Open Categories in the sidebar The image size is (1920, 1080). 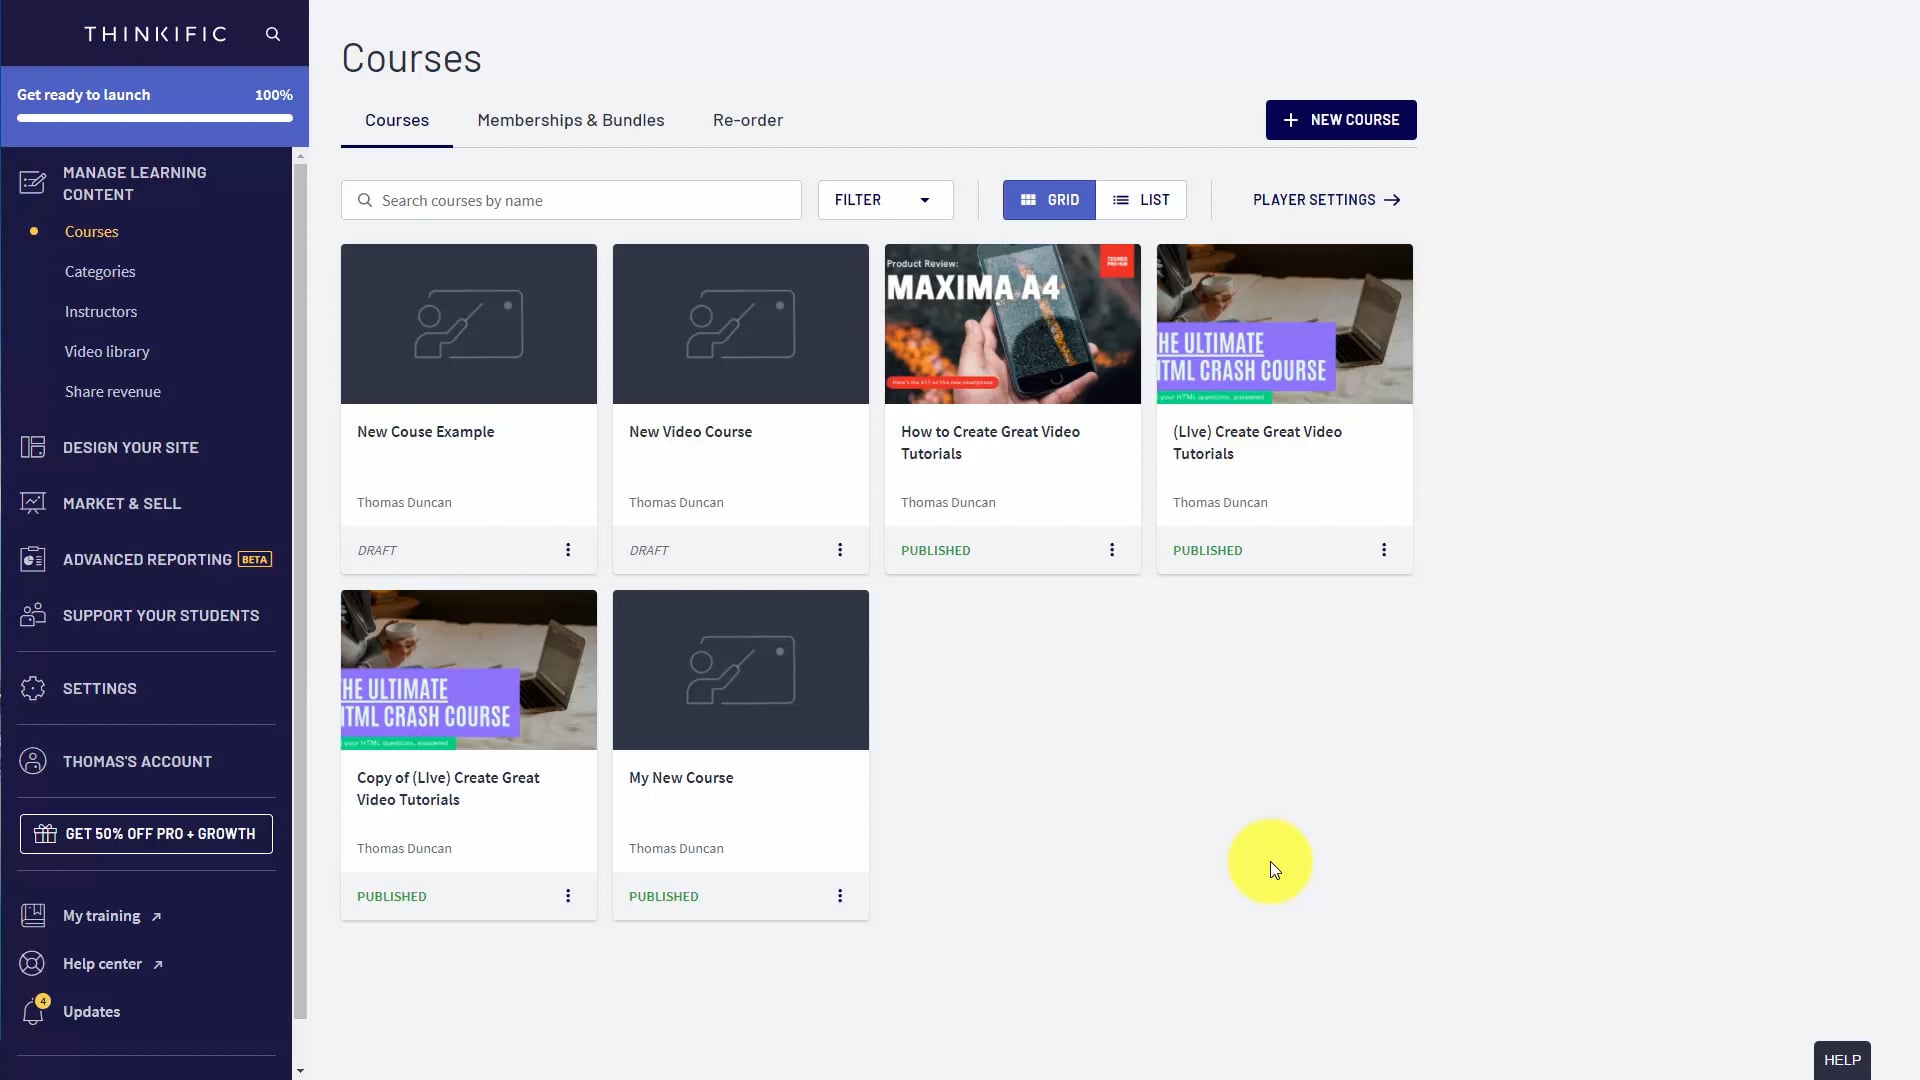click(100, 271)
